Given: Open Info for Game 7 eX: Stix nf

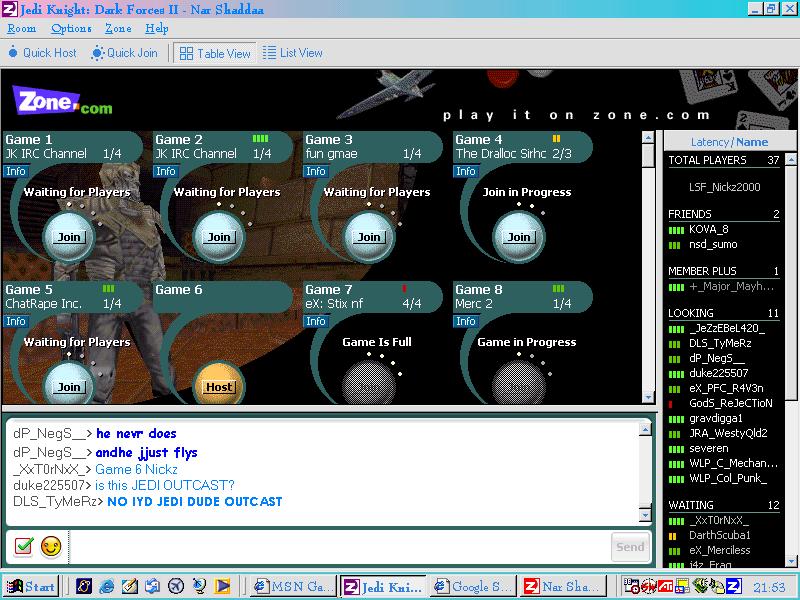Looking at the screenshot, I should (x=315, y=321).
